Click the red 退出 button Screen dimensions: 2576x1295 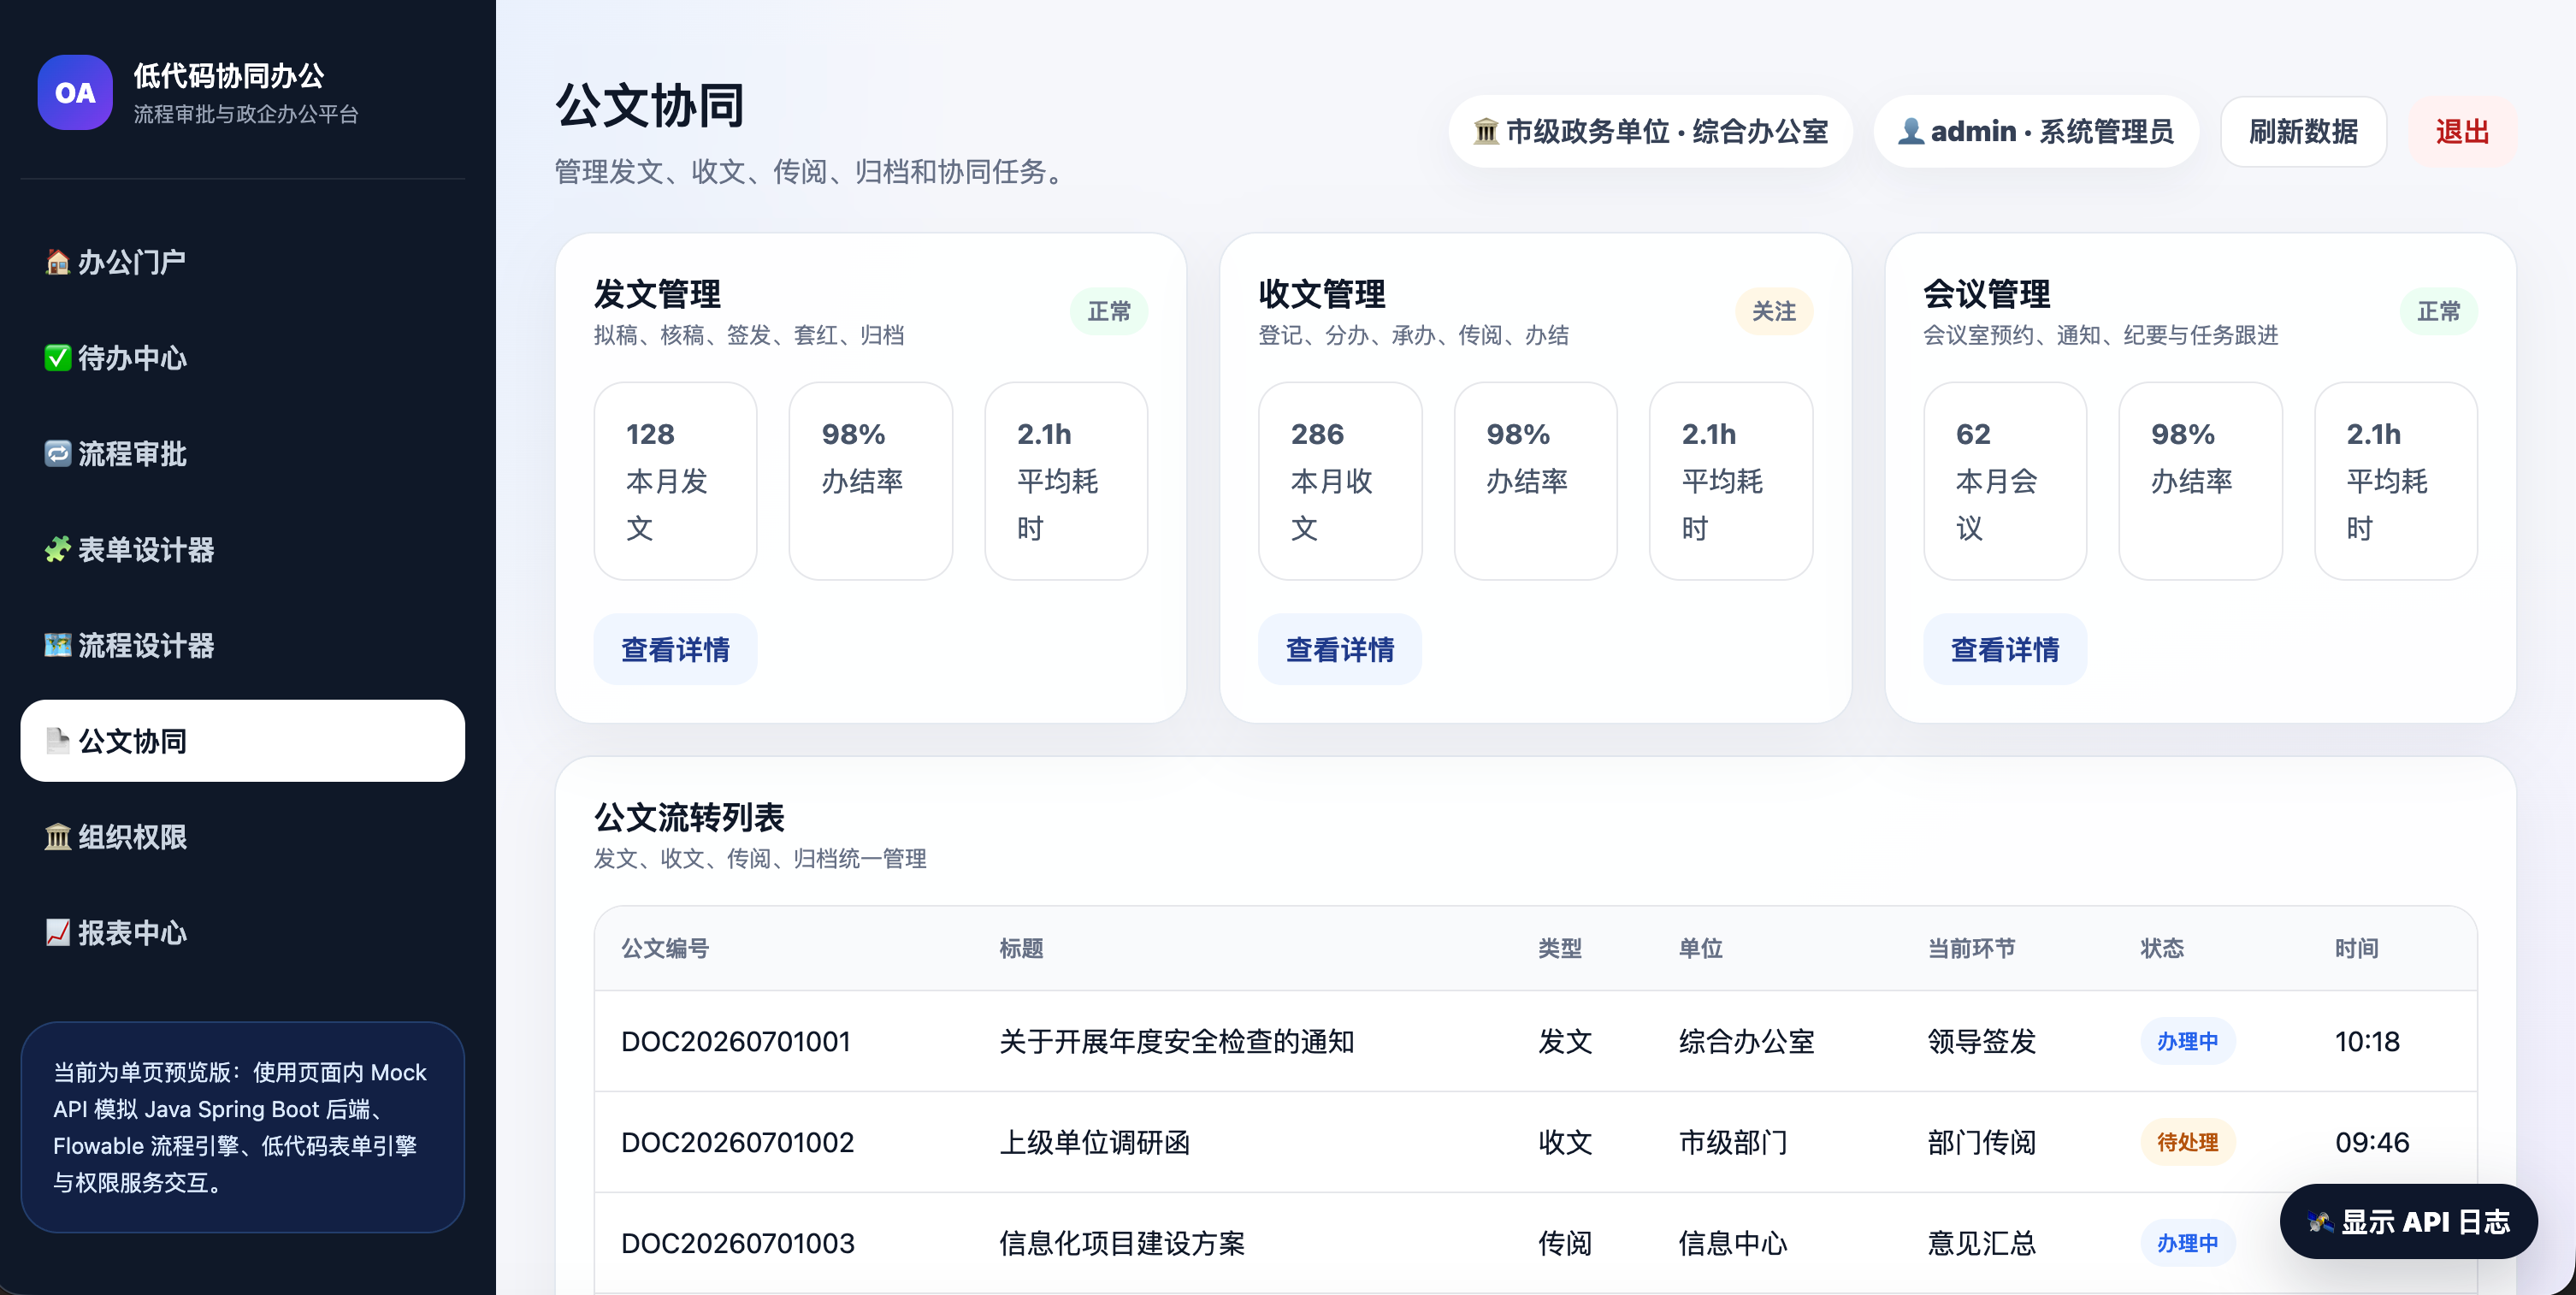(x=2462, y=132)
